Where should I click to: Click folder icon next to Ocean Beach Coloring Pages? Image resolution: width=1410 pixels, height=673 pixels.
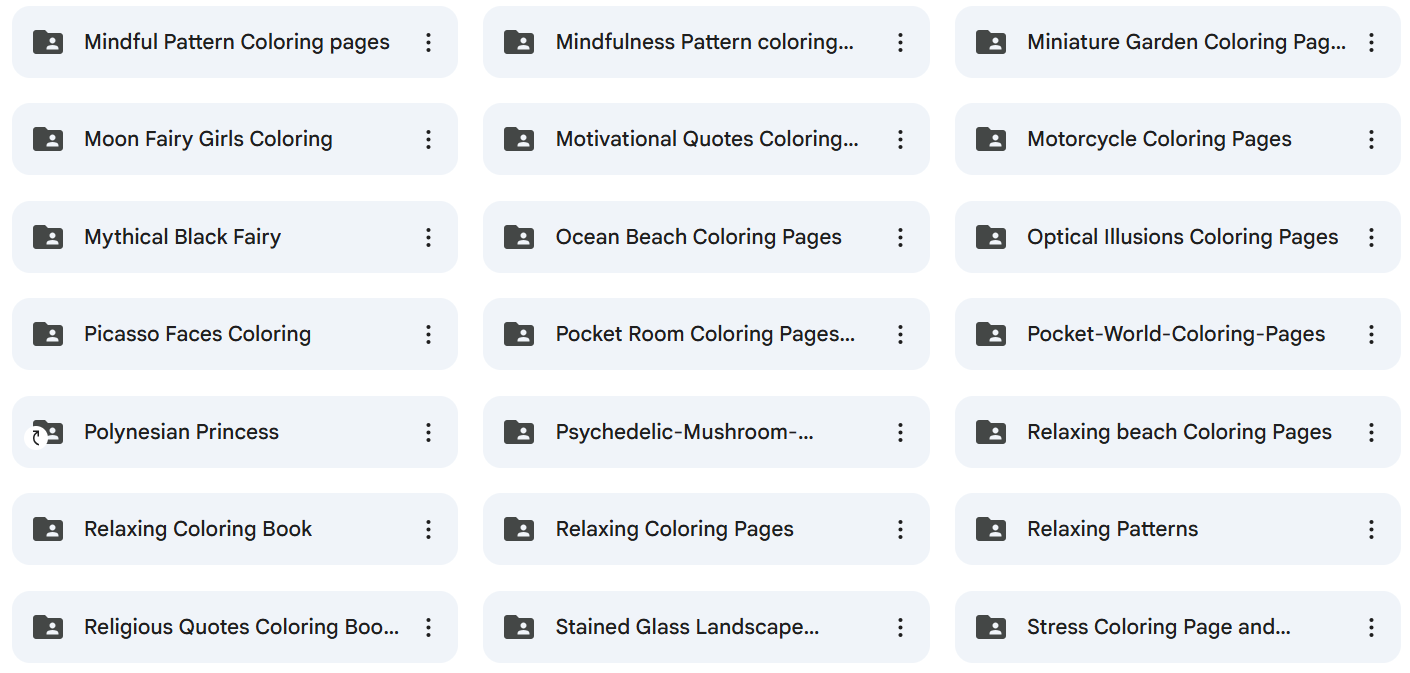tap(519, 237)
